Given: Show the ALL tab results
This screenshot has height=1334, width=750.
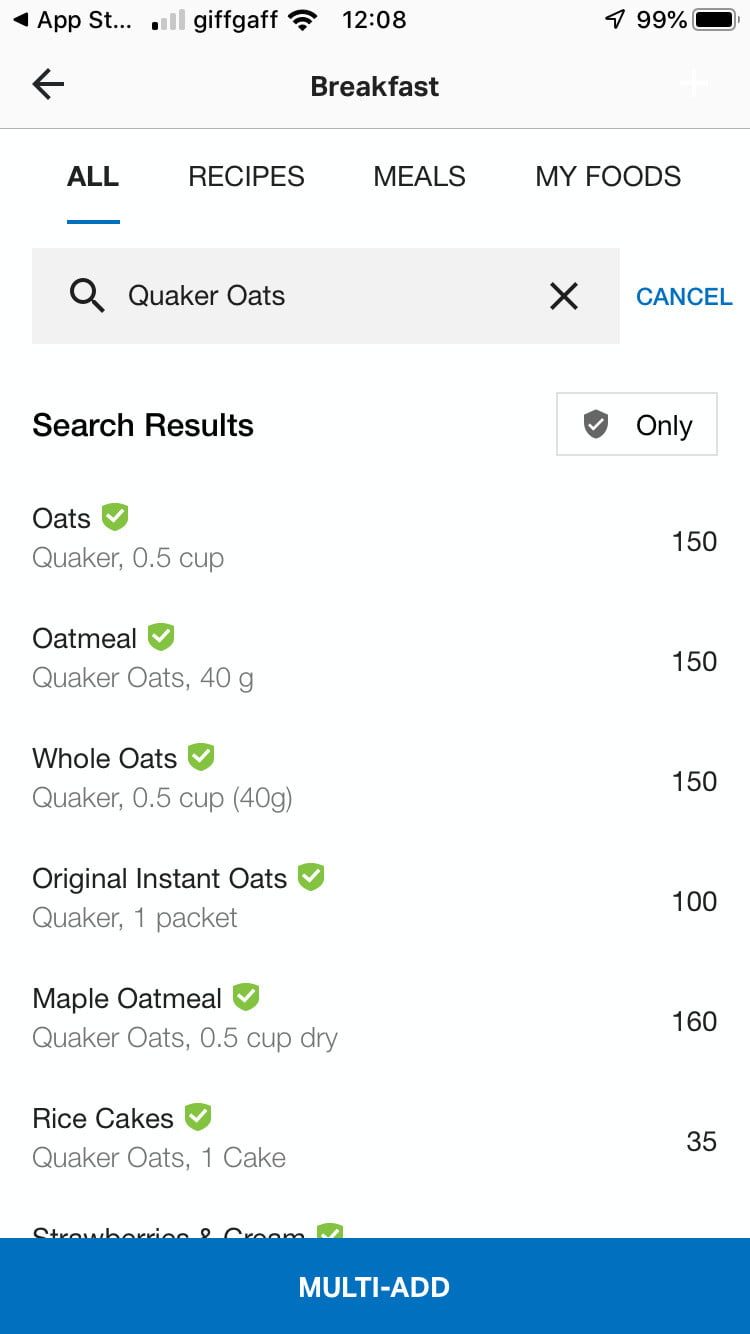Looking at the screenshot, I should click(x=93, y=177).
